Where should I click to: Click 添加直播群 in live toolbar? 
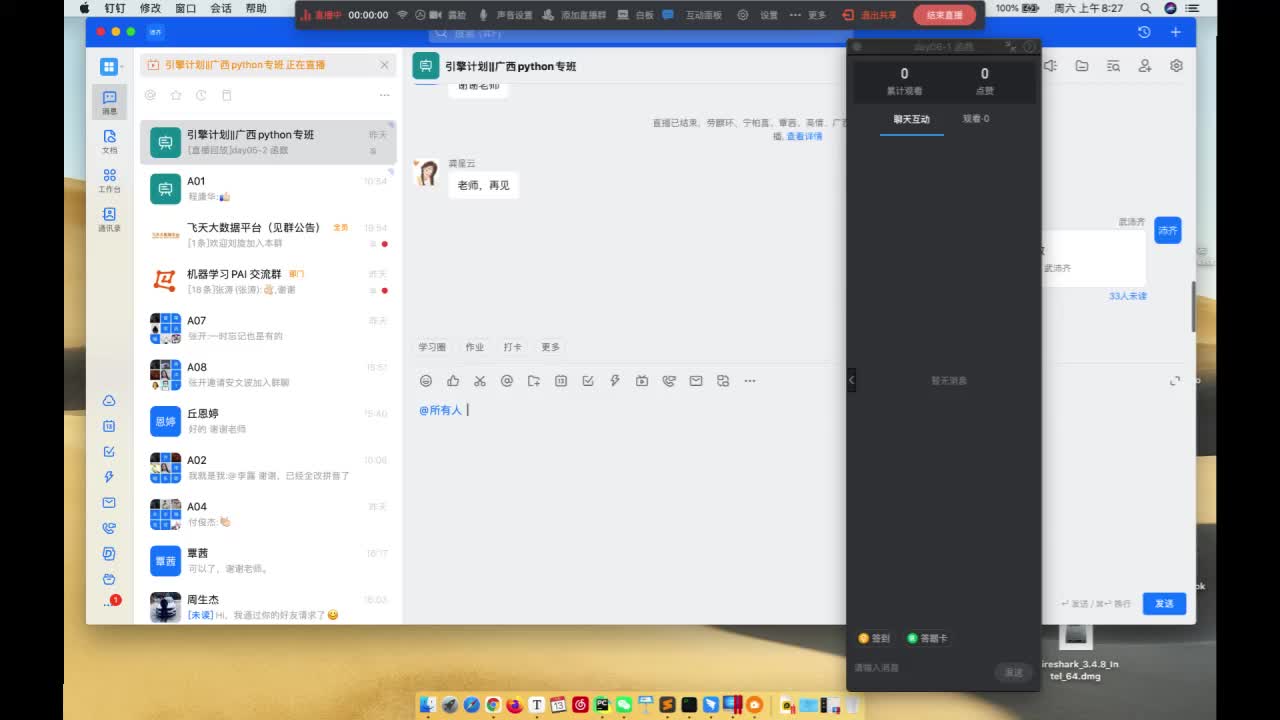tap(575, 15)
